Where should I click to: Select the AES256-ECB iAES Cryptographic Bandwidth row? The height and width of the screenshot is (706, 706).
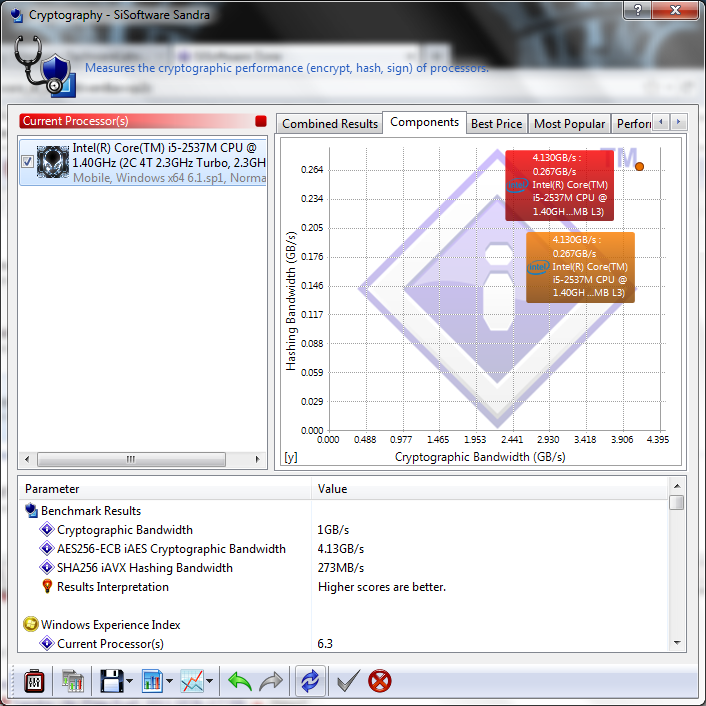343,548
